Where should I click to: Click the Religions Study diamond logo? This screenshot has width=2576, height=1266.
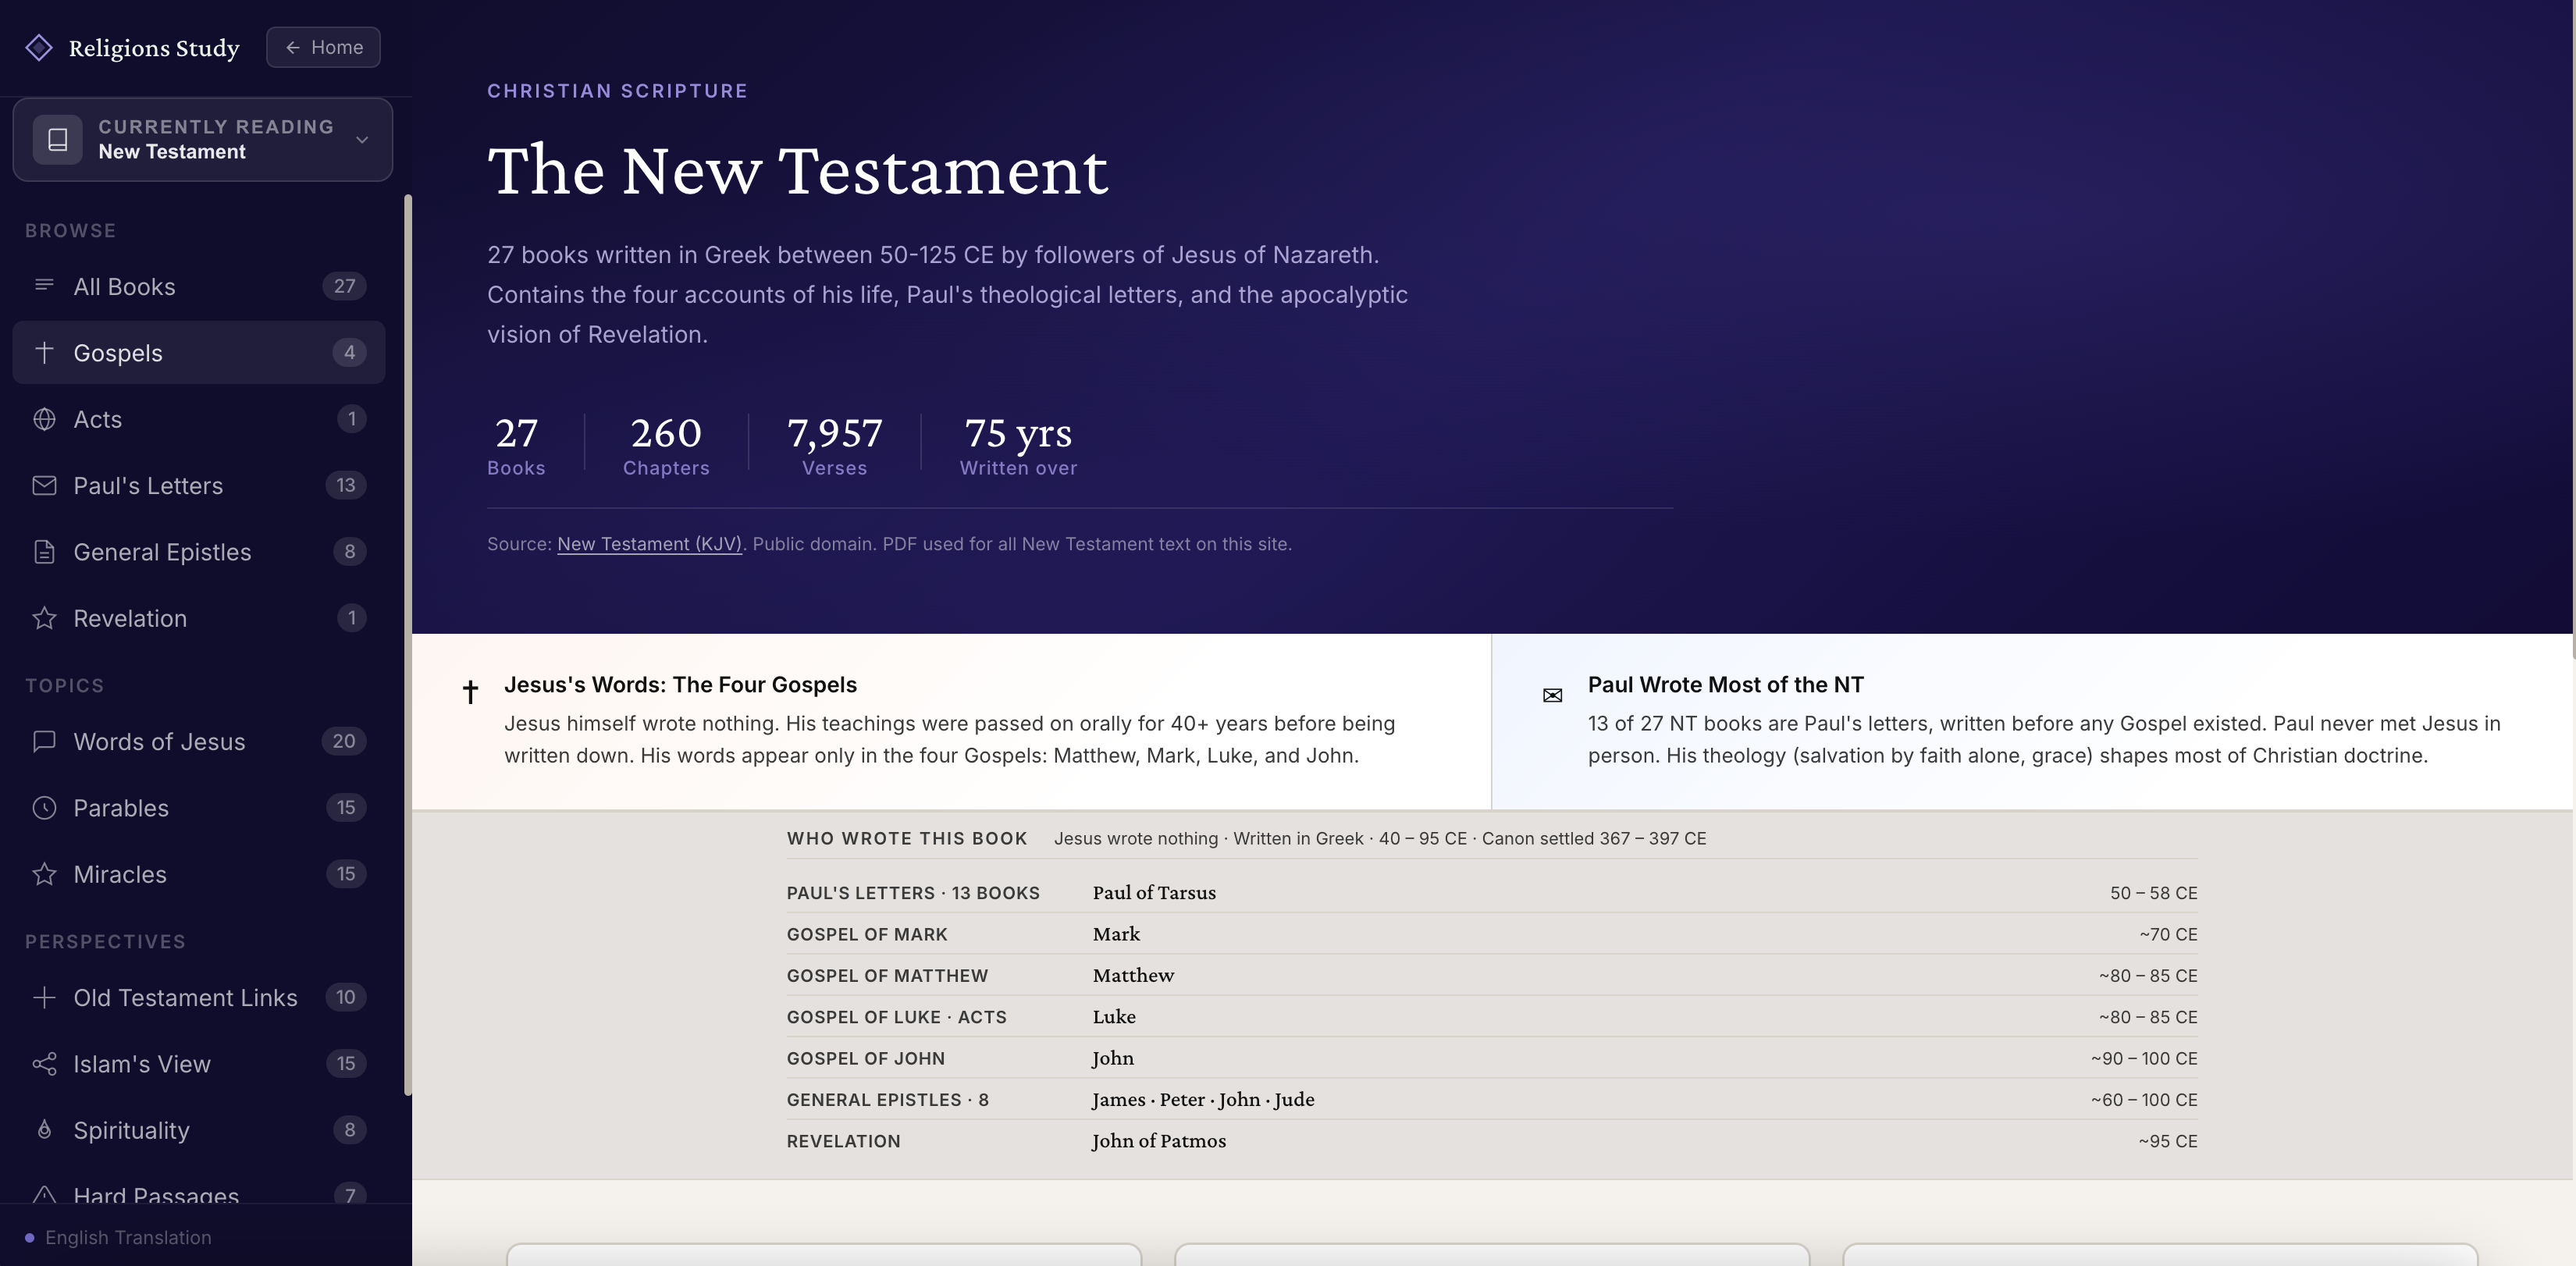tap(39, 47)
